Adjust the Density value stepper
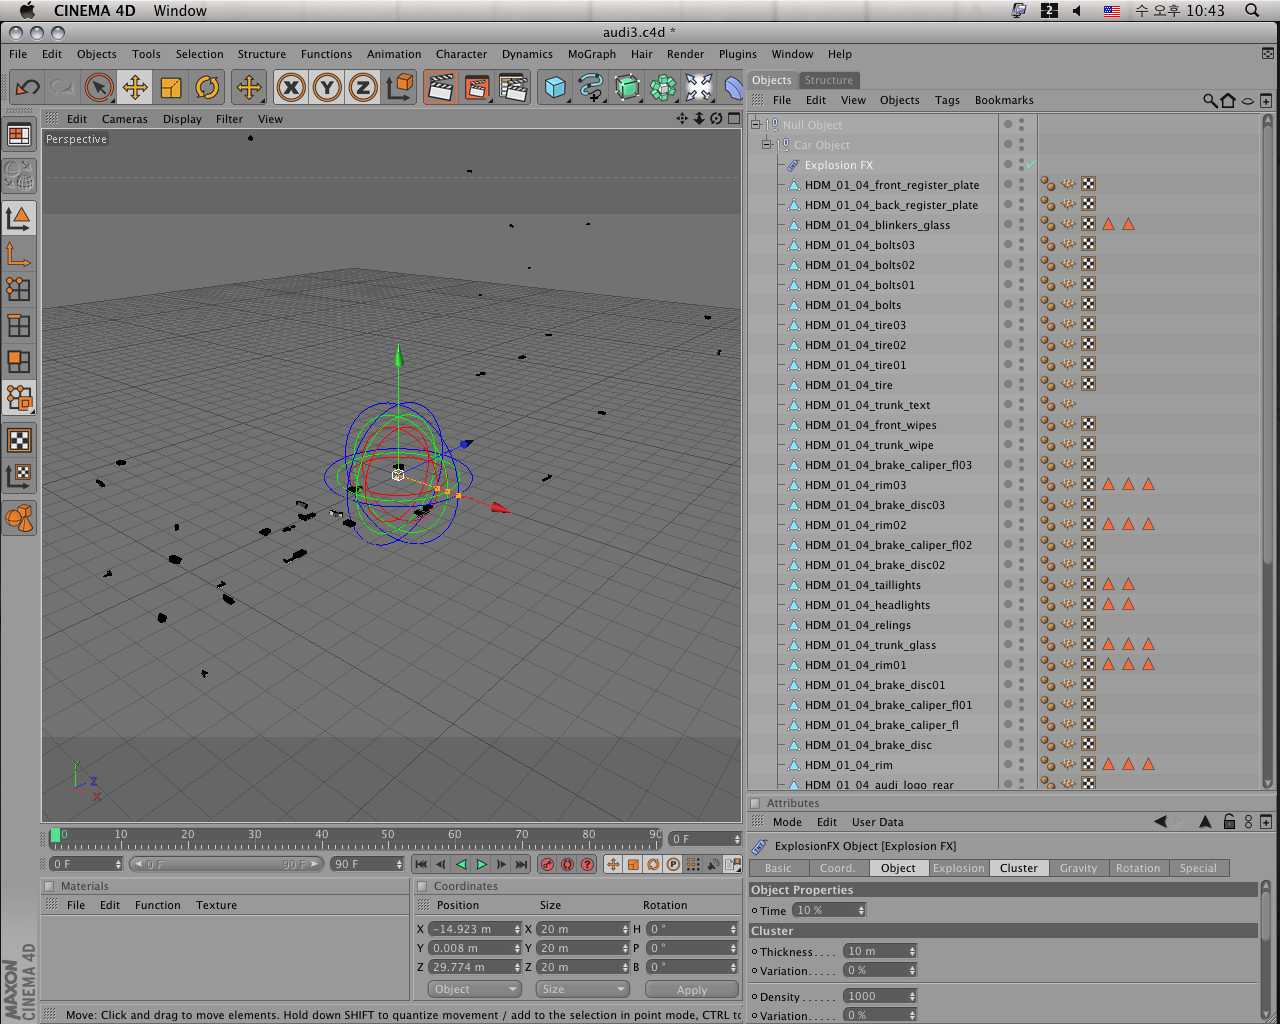 pyautogui.click(x=912, y=996)
